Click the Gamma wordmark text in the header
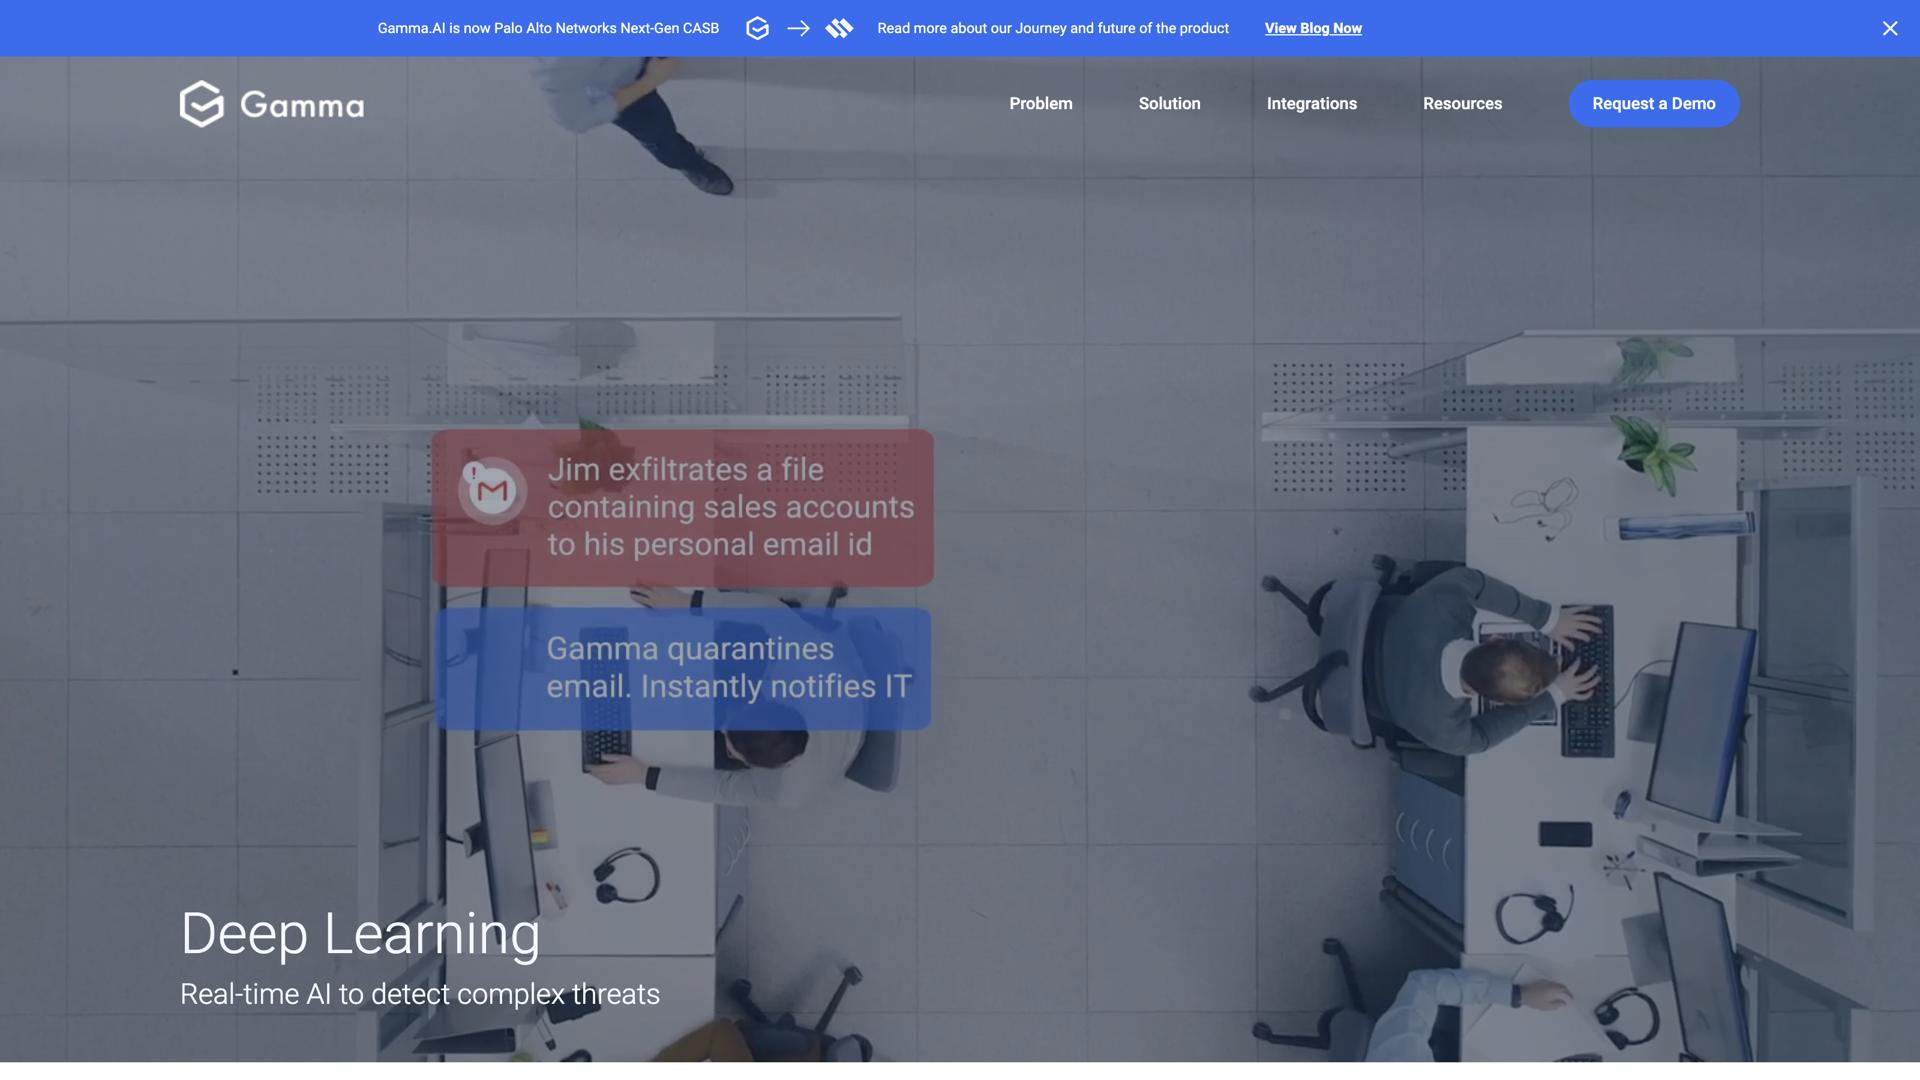 302,105
